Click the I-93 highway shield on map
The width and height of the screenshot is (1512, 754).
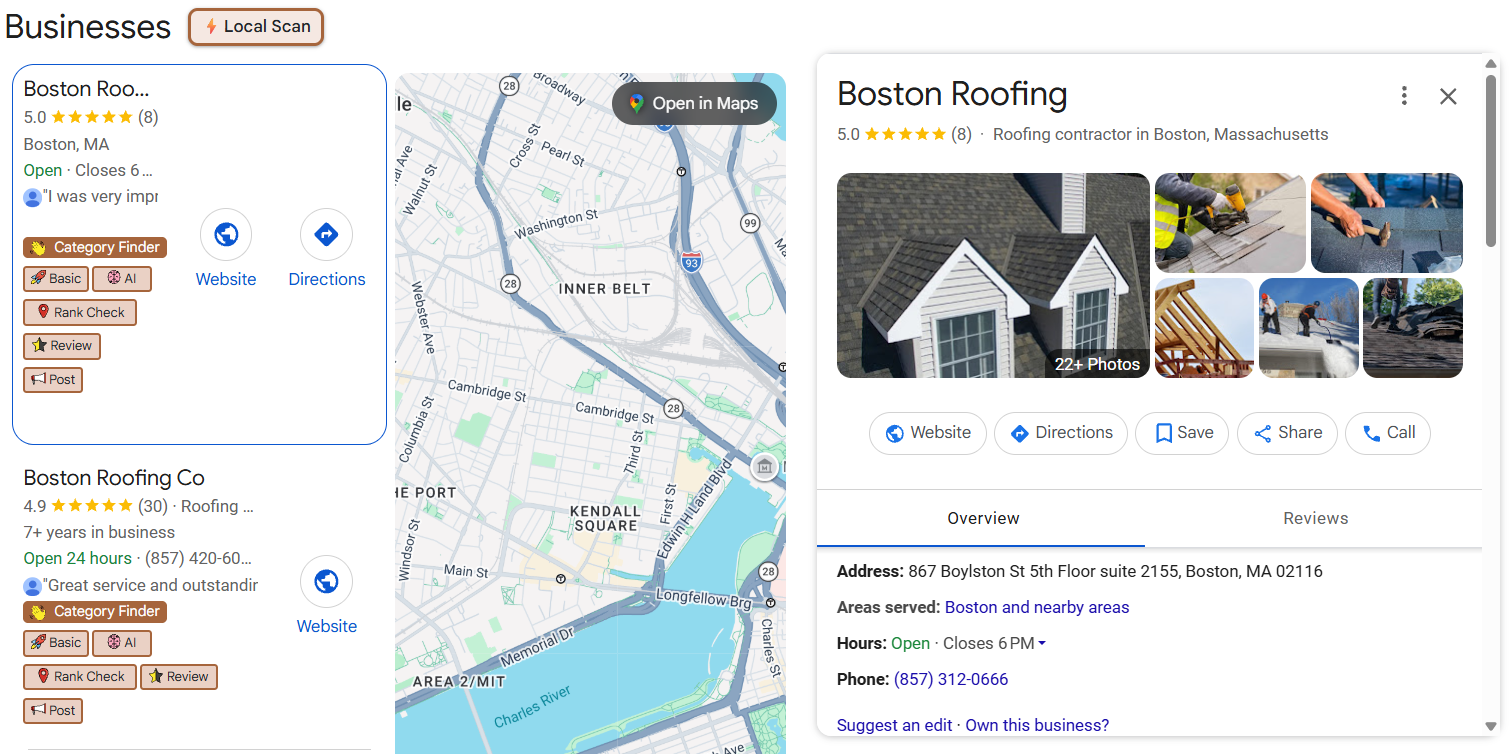691,262
